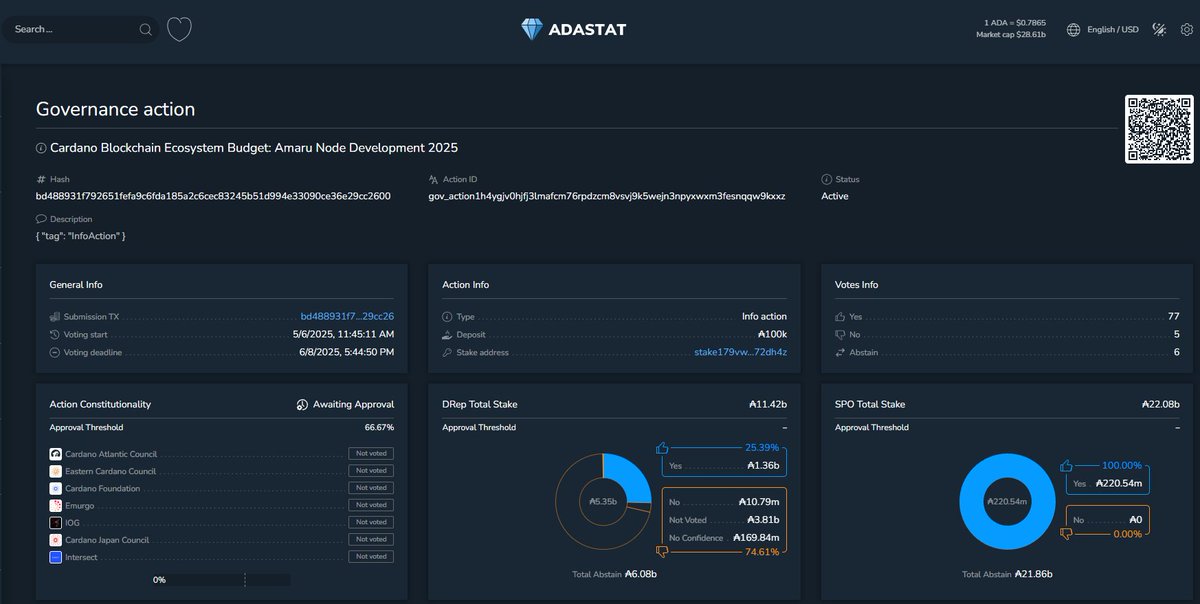Click Not voted badge for Cardano Japan Council
The width and height of the screenshot is (1200, 604).
(x=371, y=540)
